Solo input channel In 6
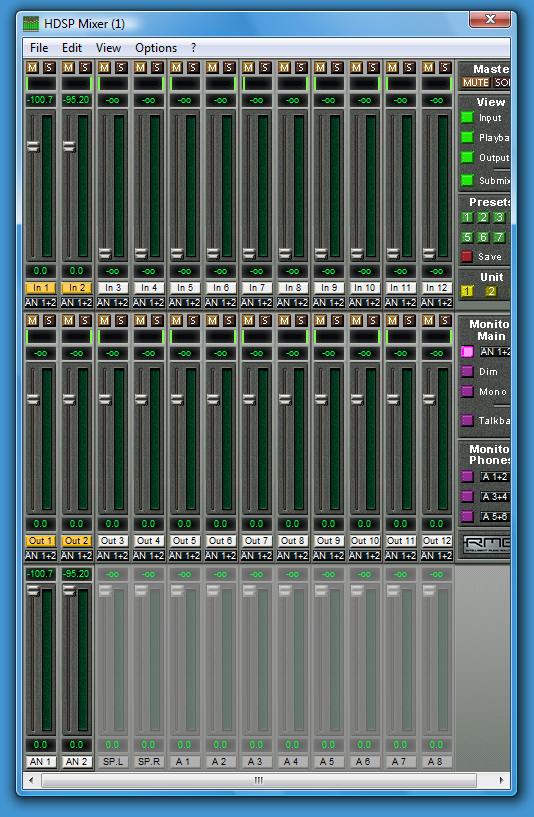 [229, 67]
